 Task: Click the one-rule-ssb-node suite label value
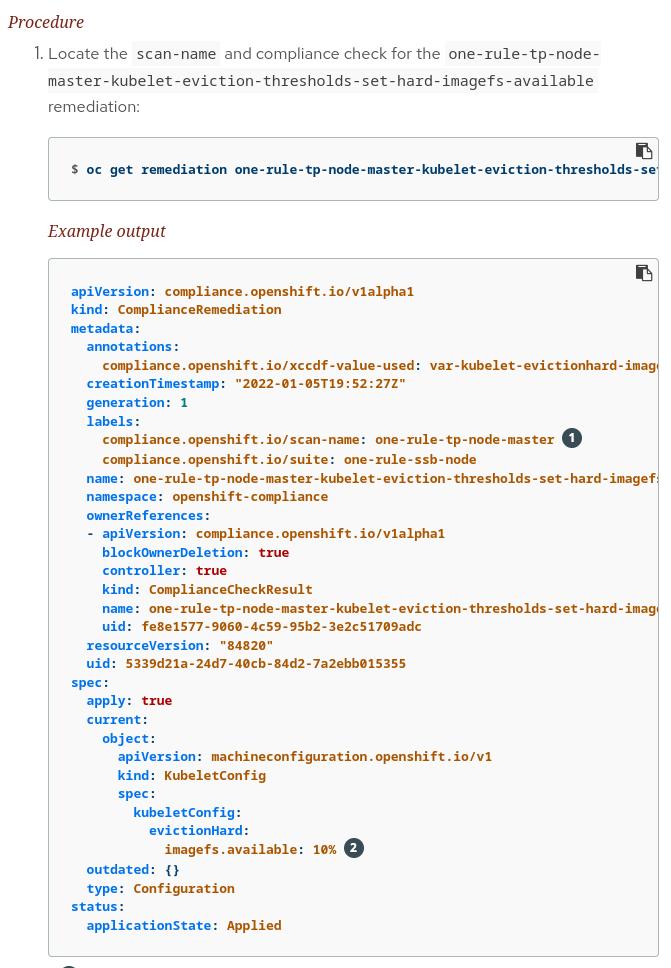point(410,459)
